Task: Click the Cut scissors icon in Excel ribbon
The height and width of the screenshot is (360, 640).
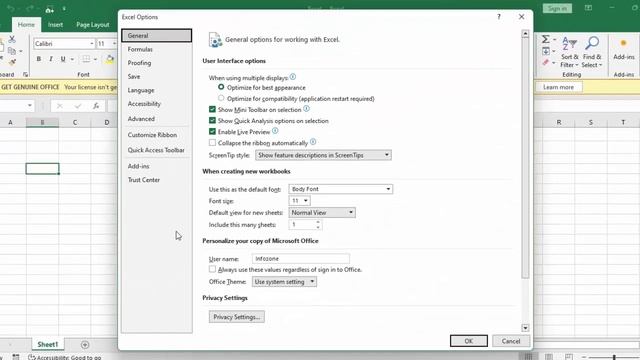Action: pyautogui.click(x=12, y=39)
